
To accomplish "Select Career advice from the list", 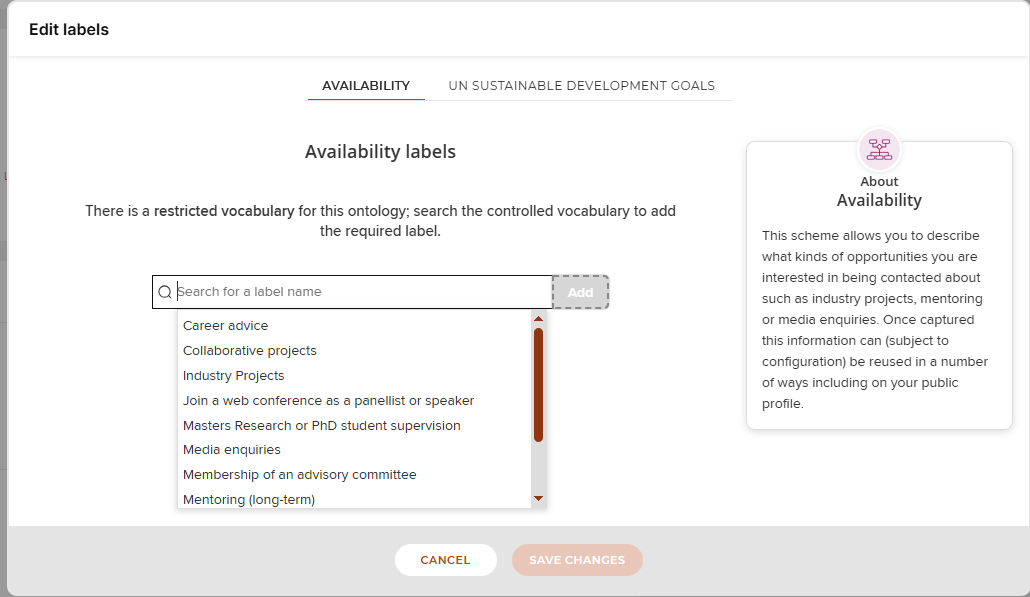I will 226,326.
